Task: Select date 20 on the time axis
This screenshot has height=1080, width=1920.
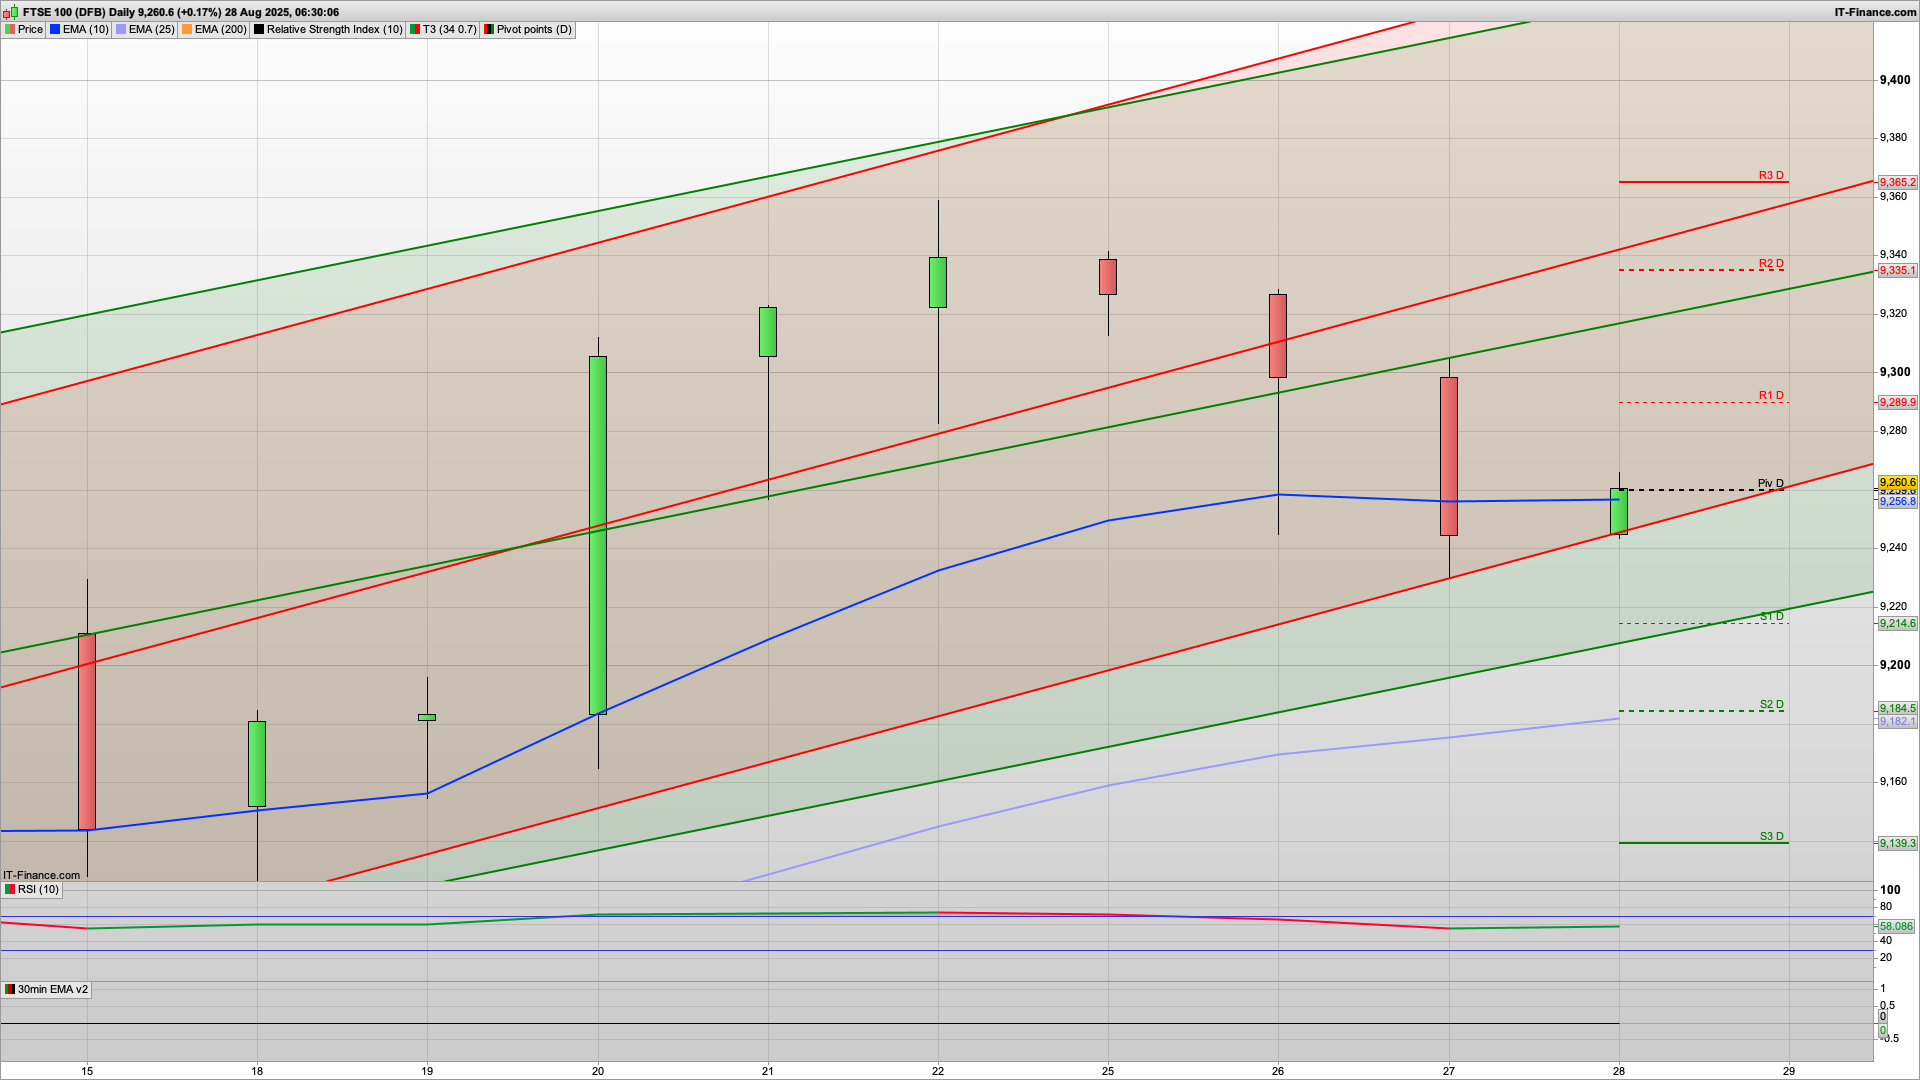Action: (598, 1071)
